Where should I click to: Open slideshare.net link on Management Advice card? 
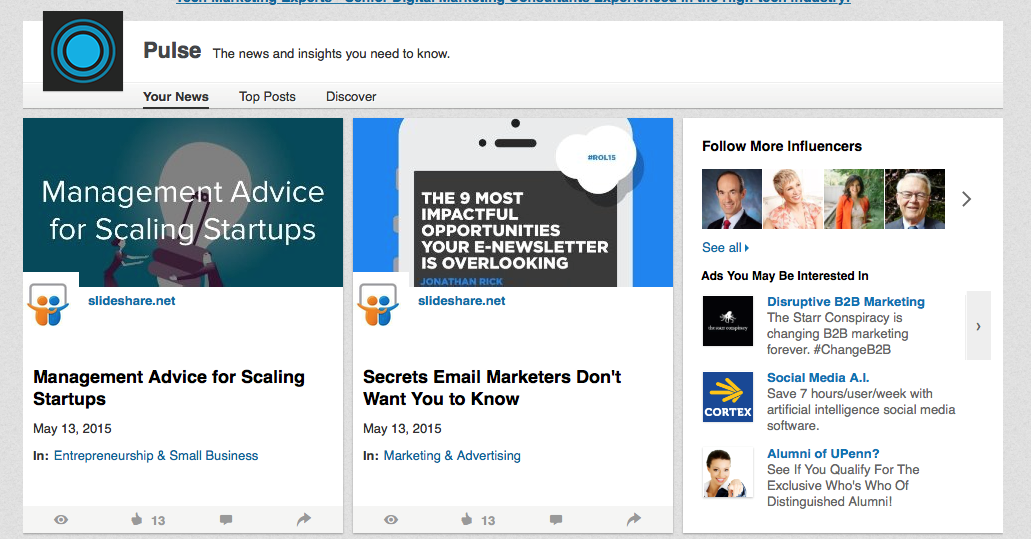[x=132, y=301]
